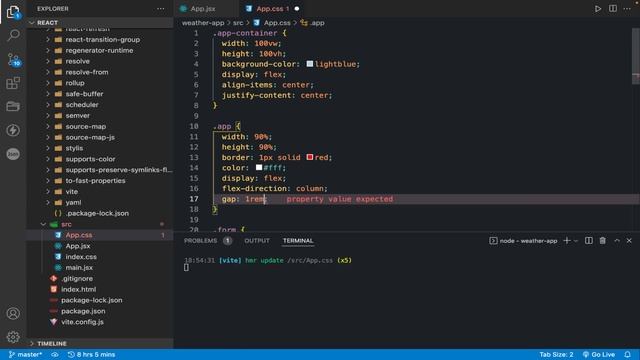Split the terminal panel

pyautogui.click(x=589, y=241)
